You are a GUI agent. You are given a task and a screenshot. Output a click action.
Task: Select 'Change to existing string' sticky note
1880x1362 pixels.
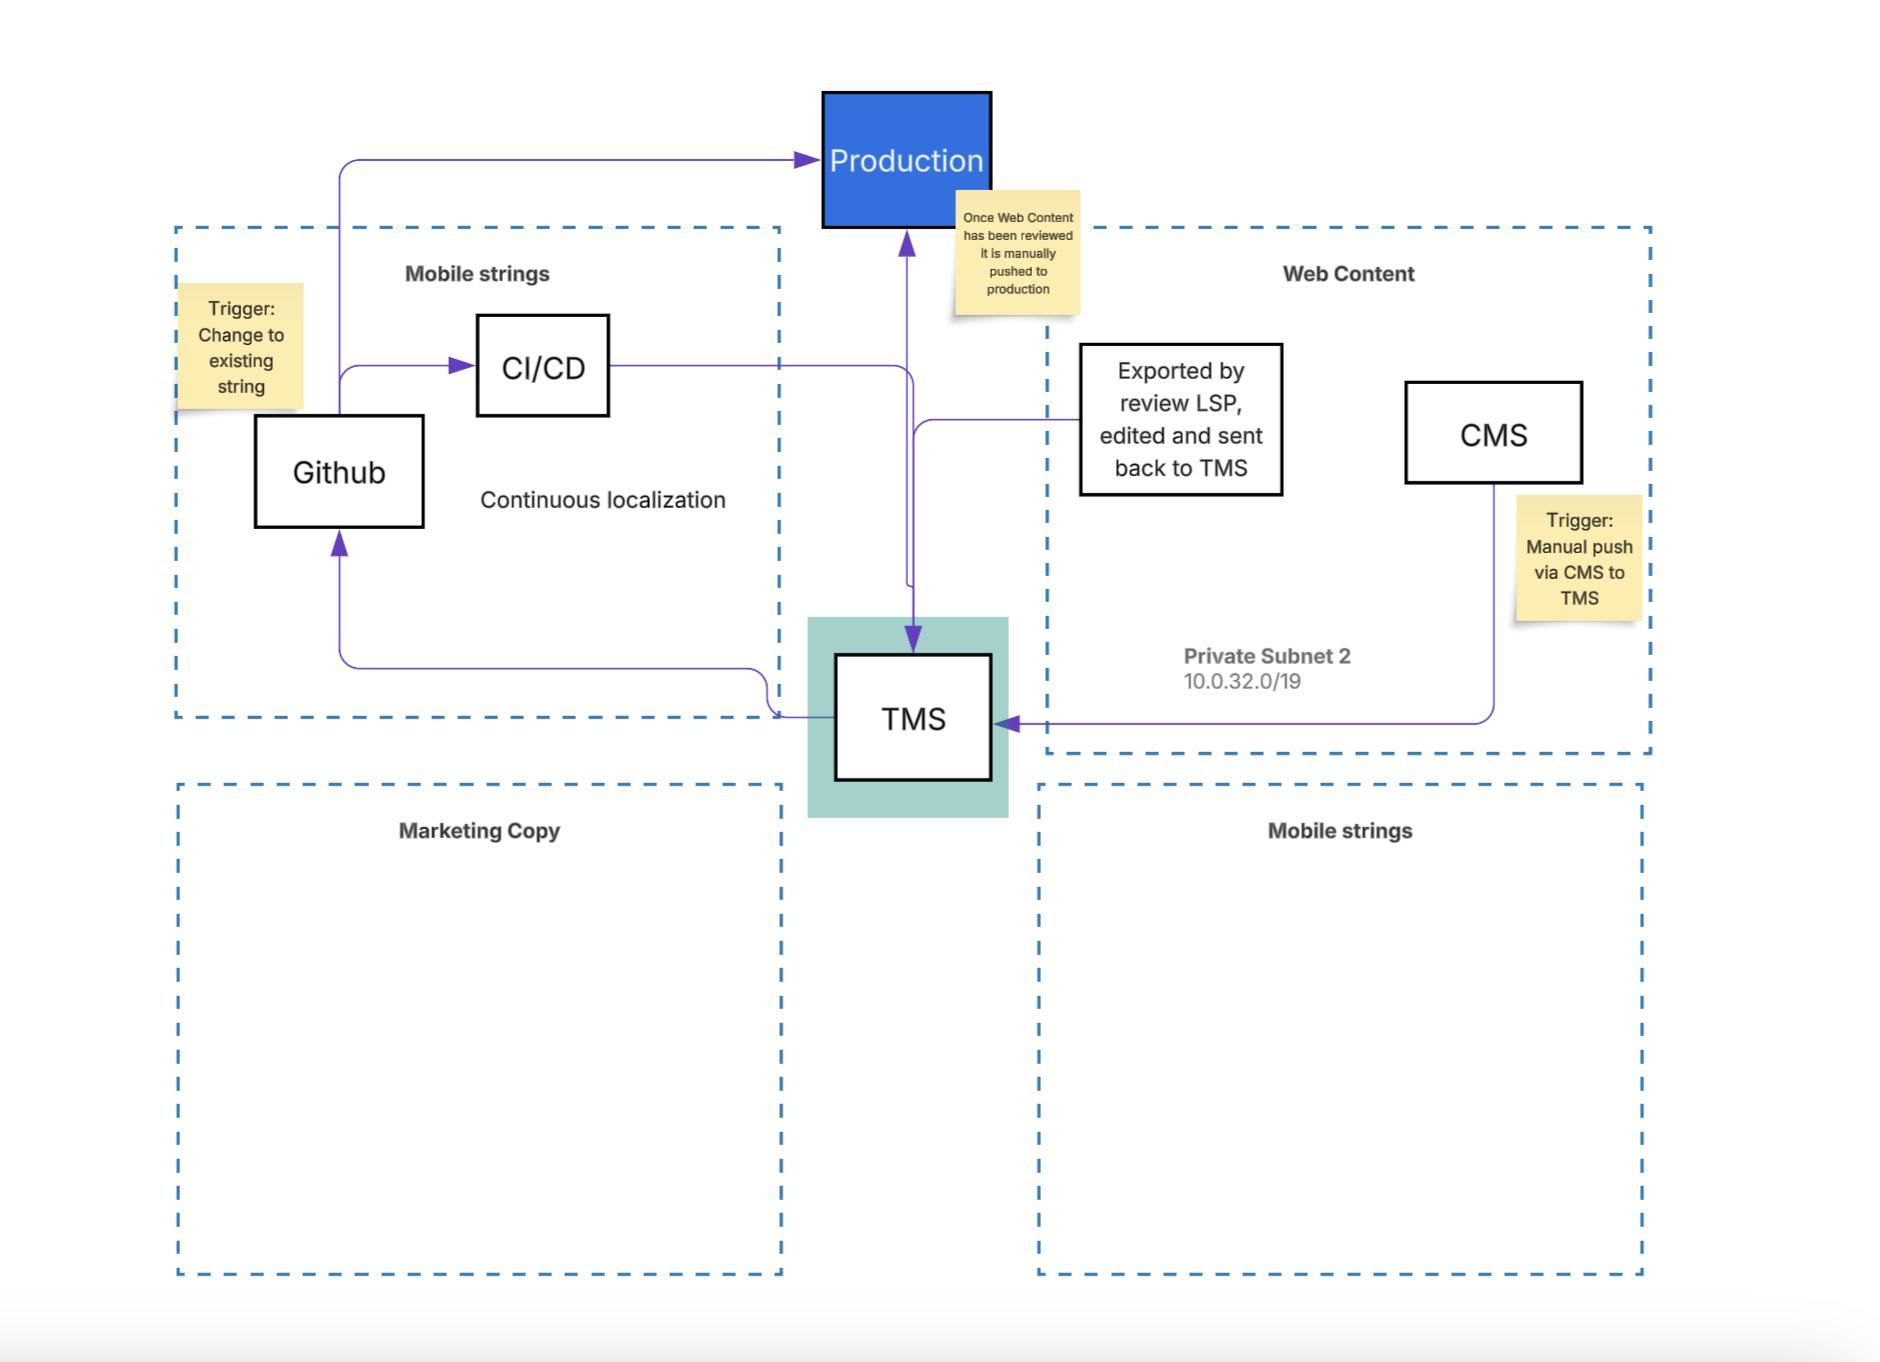pyautogui.click(x=241, y=347)
